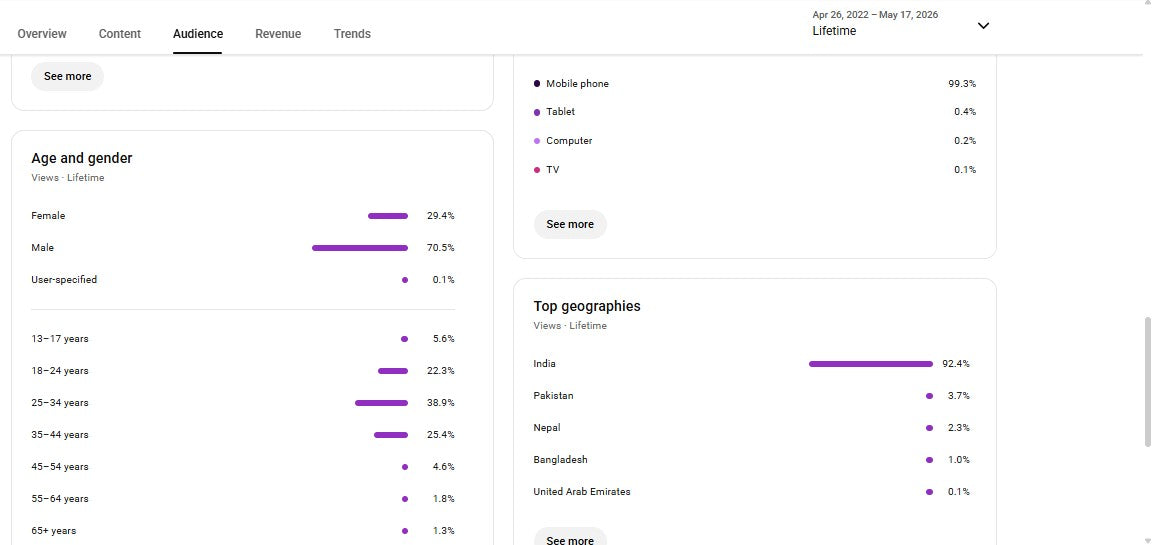Click See more under device type card
Image resolution: width=1152 pixels, height=545 pixels.
click(570, 225)
